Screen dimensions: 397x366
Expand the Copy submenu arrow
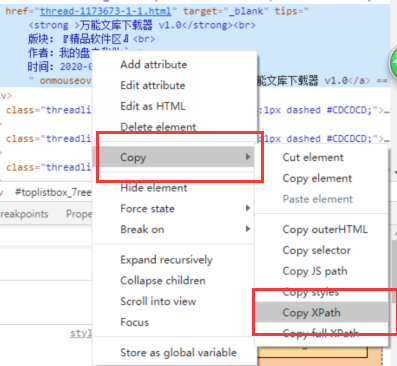tap(248, 157)
